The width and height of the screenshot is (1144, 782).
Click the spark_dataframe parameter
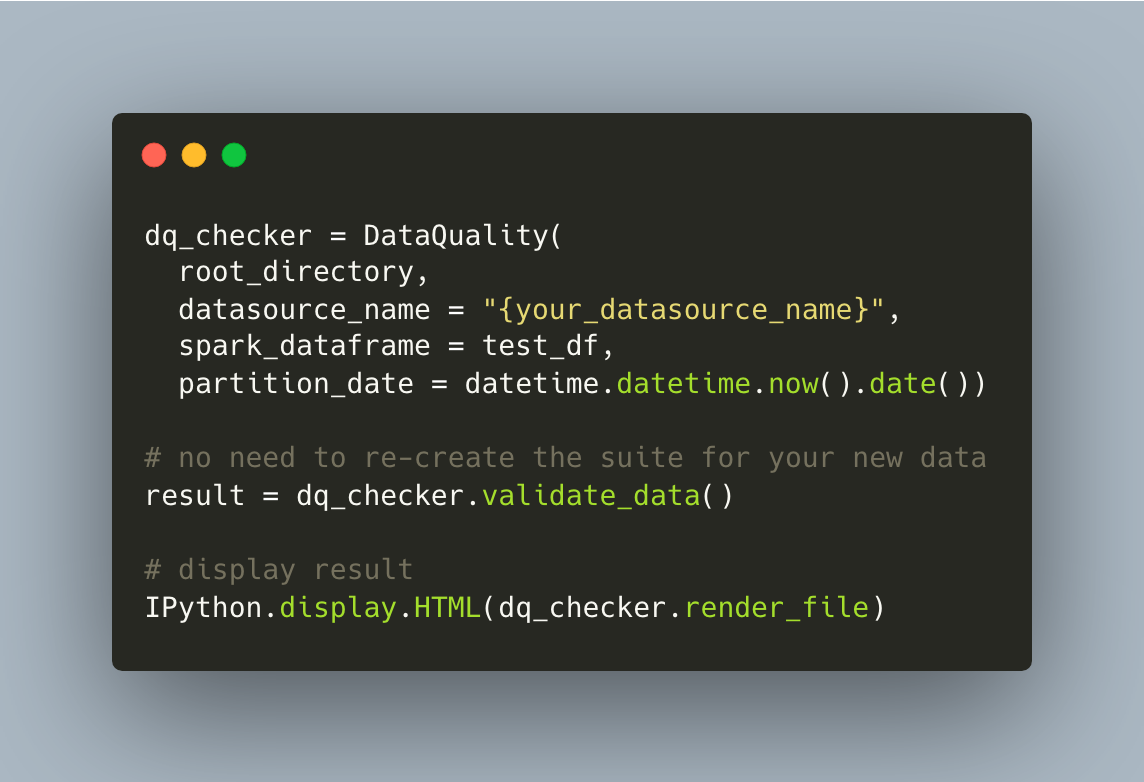pos(304,347)
